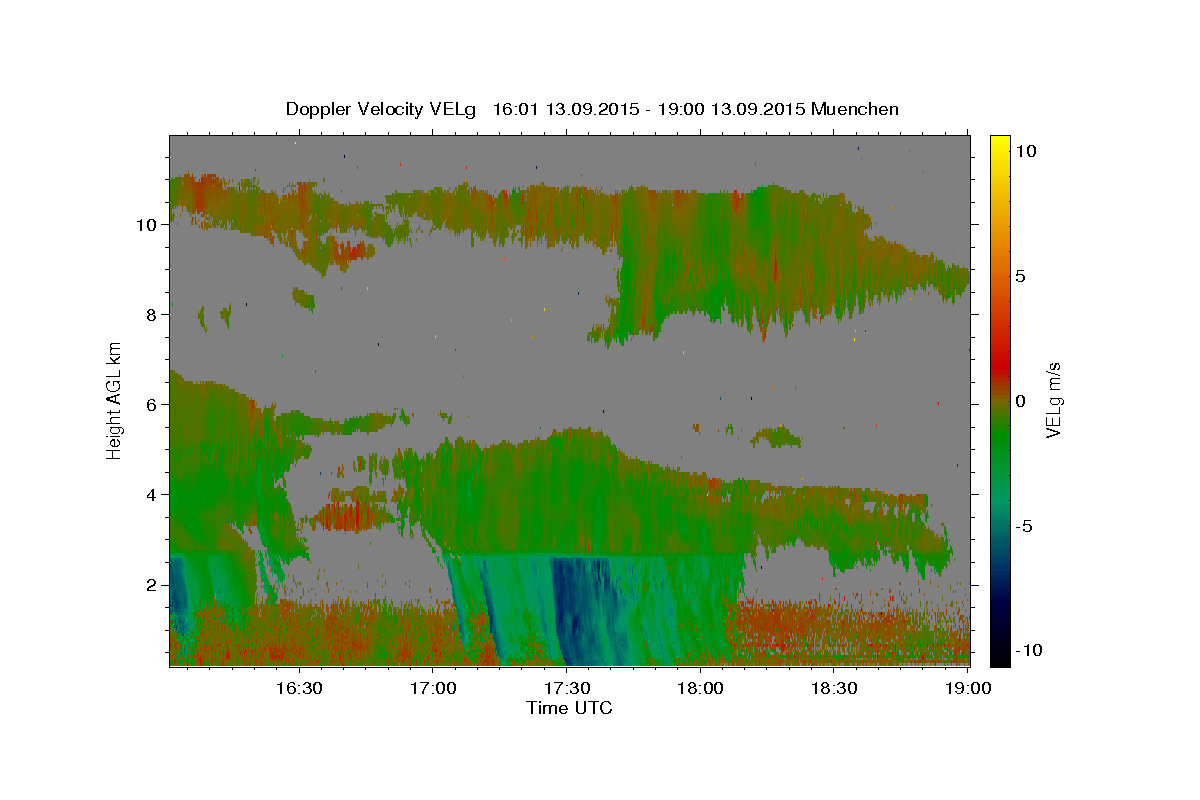Viewport: 1200px width, 800px height.
Task: Click the plot title 'Doppler Velocity VELg'
Action: point(383,109)
